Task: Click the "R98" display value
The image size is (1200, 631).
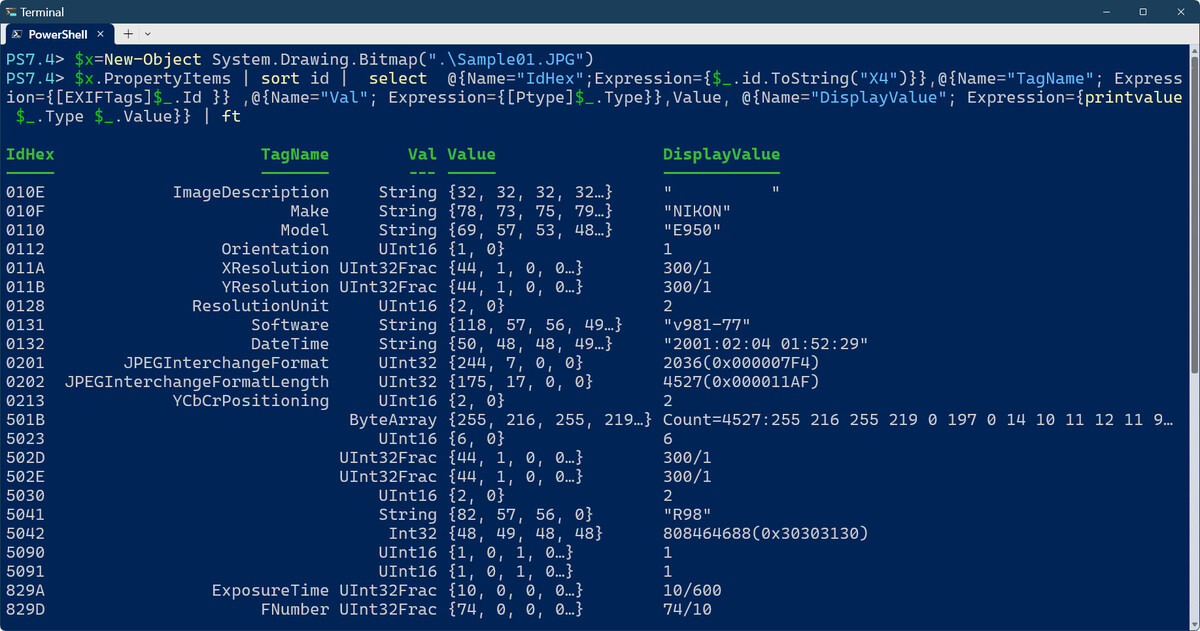Action: coord(687,515)
